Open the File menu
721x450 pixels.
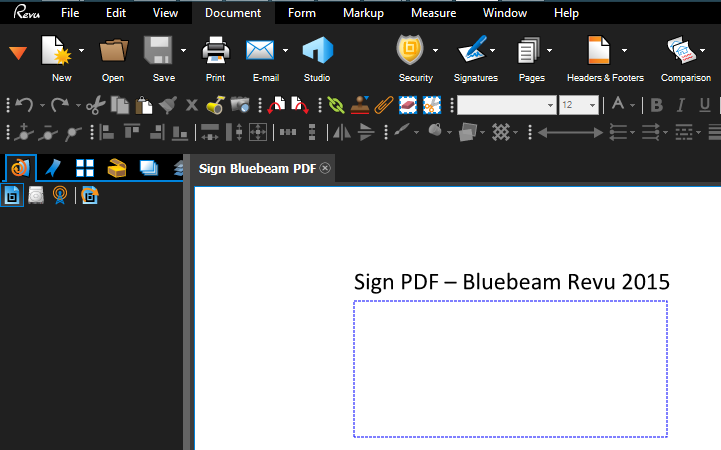(70, 13)
